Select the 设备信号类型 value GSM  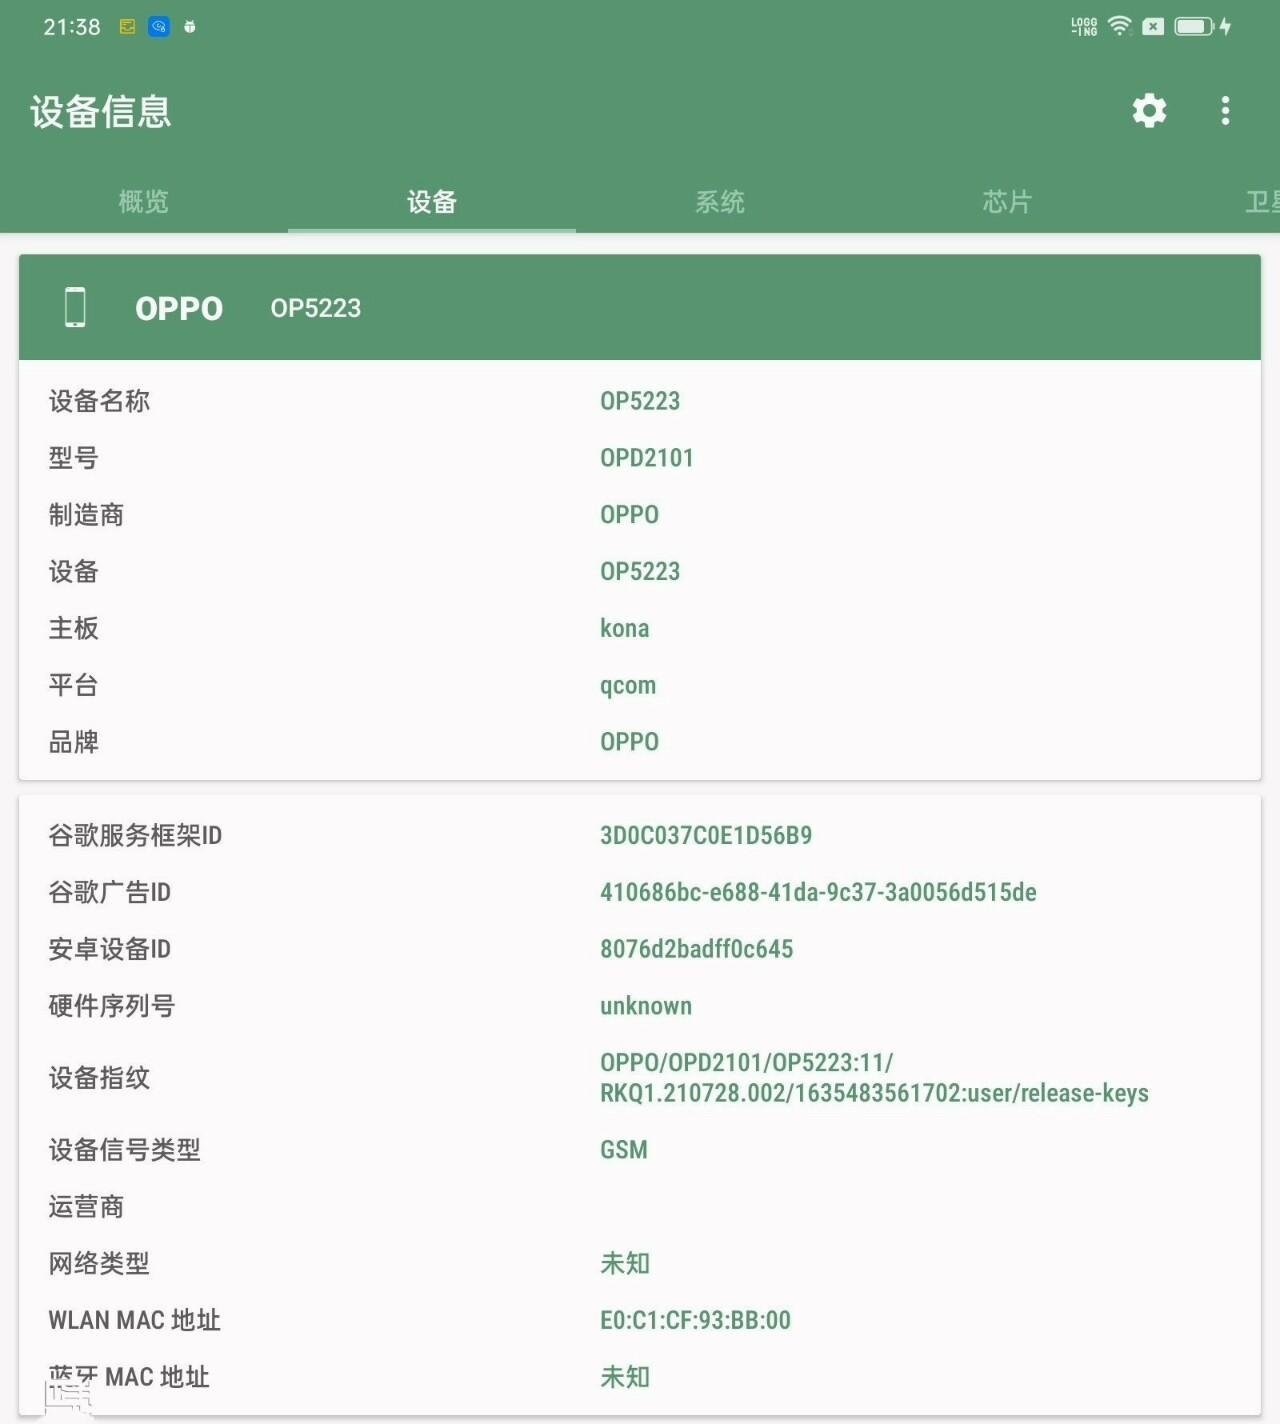(x=624, y=1150)
